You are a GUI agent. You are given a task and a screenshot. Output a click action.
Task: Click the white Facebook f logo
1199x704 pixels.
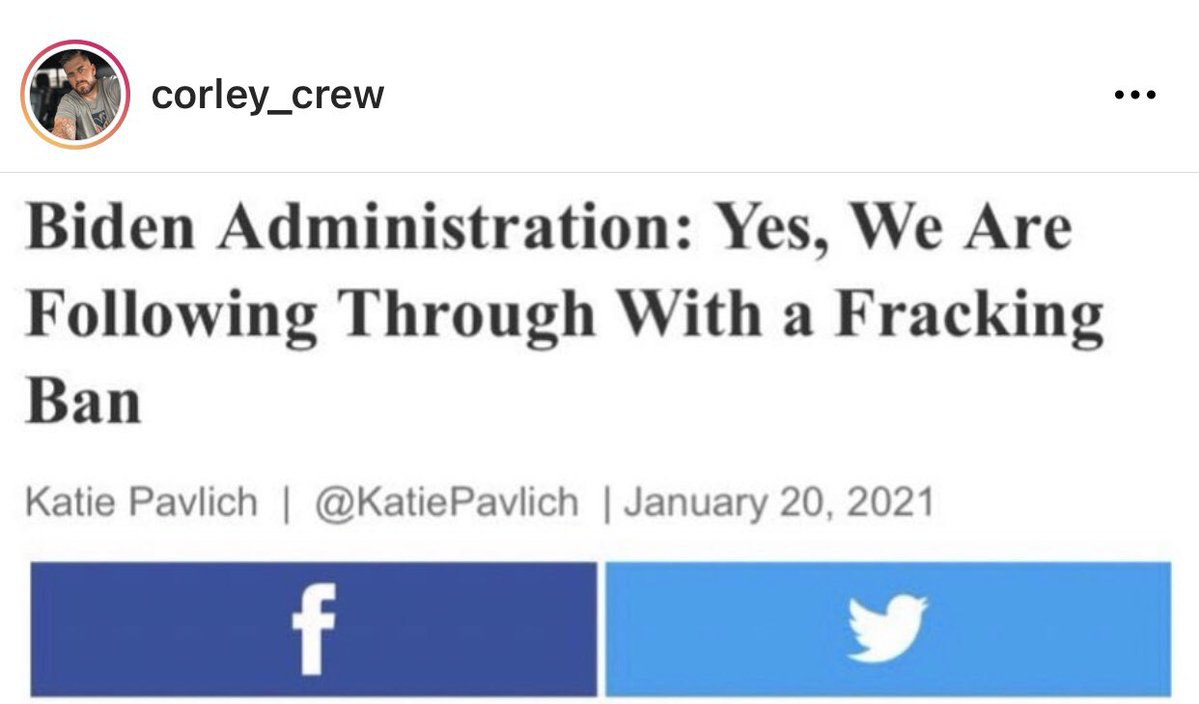pos(314,629)
